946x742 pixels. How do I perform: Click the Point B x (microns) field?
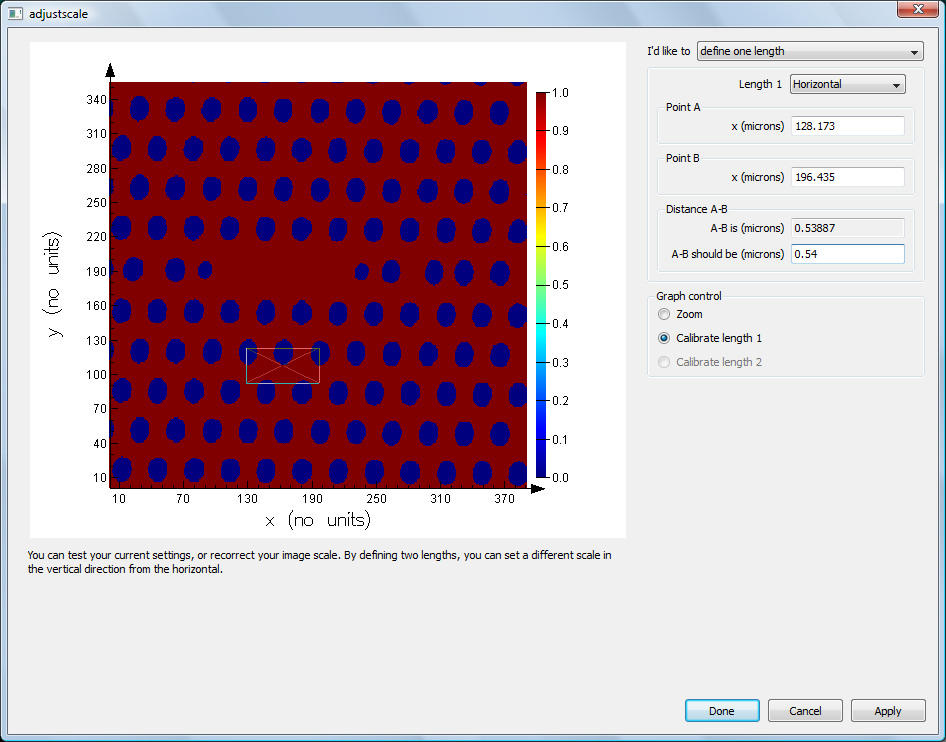847,177
